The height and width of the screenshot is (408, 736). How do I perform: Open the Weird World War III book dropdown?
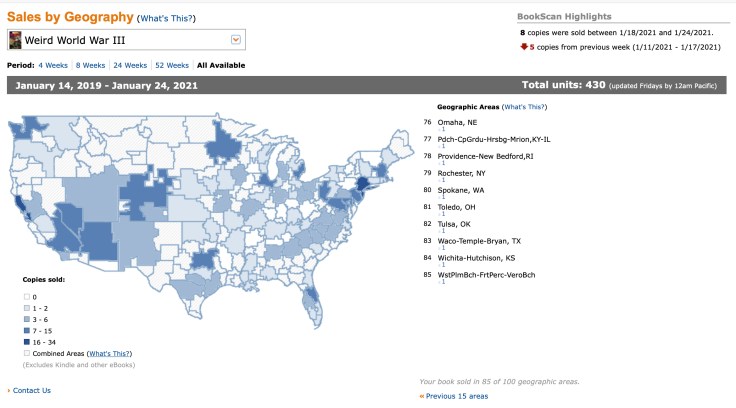click(x=236, y=40)
